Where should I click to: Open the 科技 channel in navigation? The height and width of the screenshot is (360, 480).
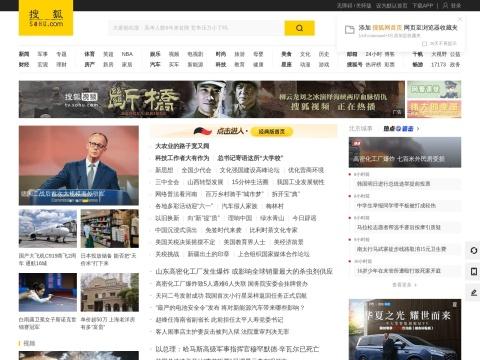221,64
